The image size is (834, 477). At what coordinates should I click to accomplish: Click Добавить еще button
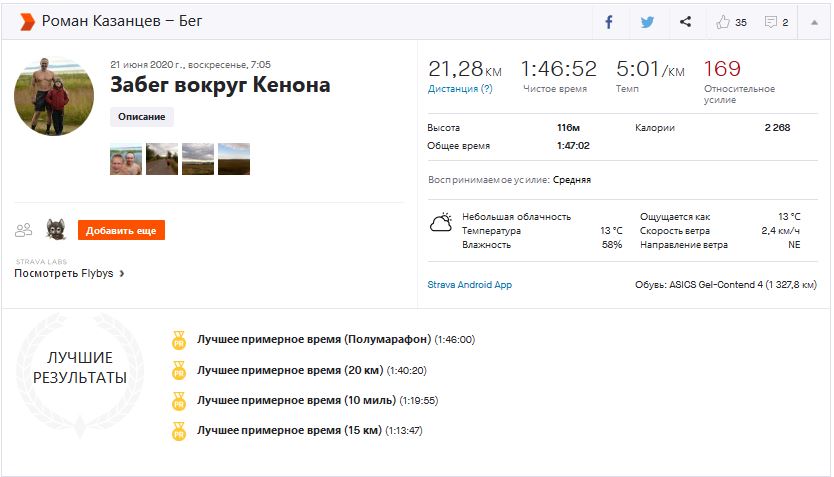tap(121, 231)
